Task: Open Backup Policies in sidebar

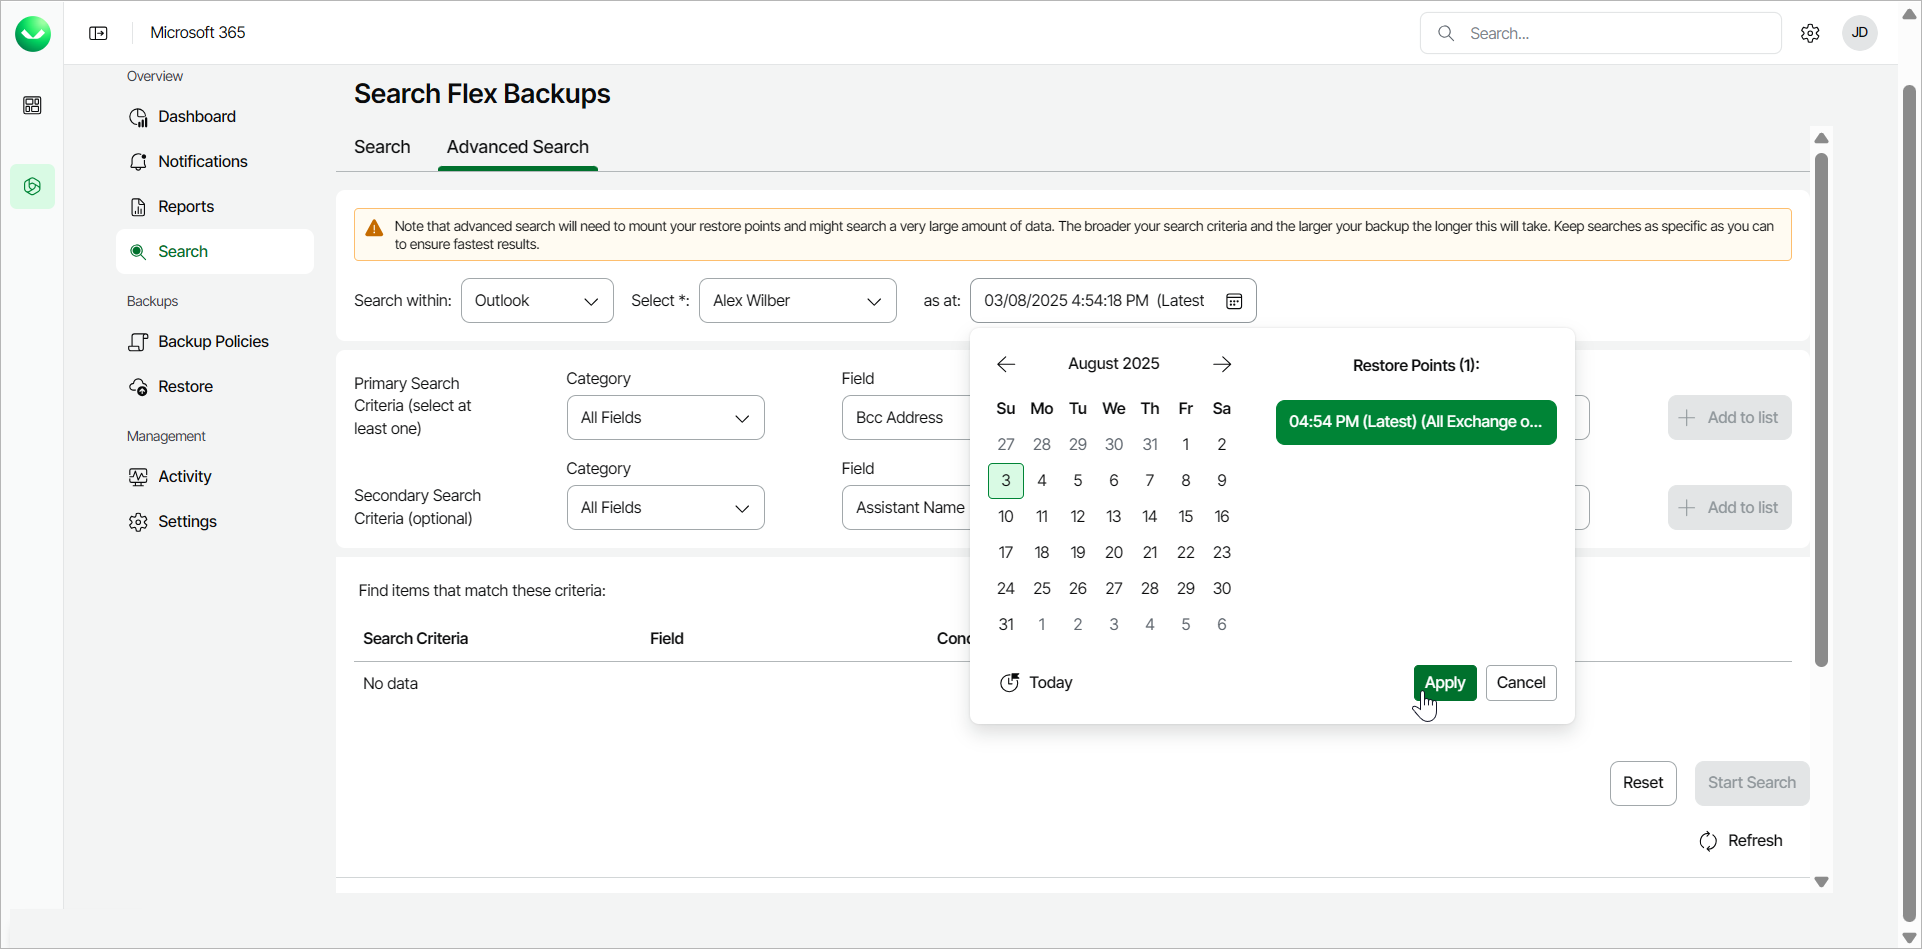Action: pyautogui.click(x=213, y=341)
